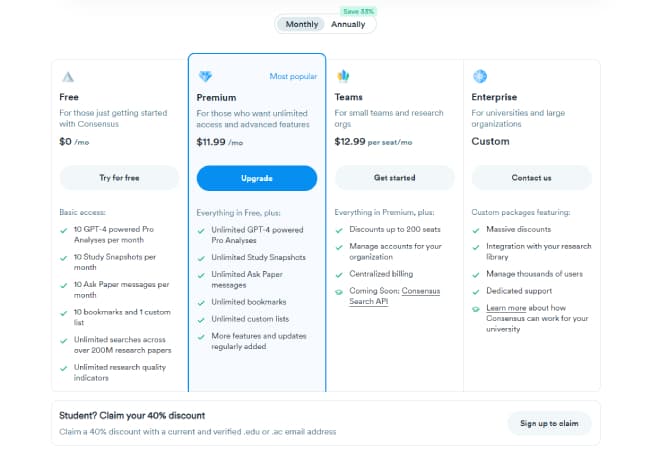650x450 pixels.
Task: Click the Student 40% discount heading
Action: [x=132, y=415]
